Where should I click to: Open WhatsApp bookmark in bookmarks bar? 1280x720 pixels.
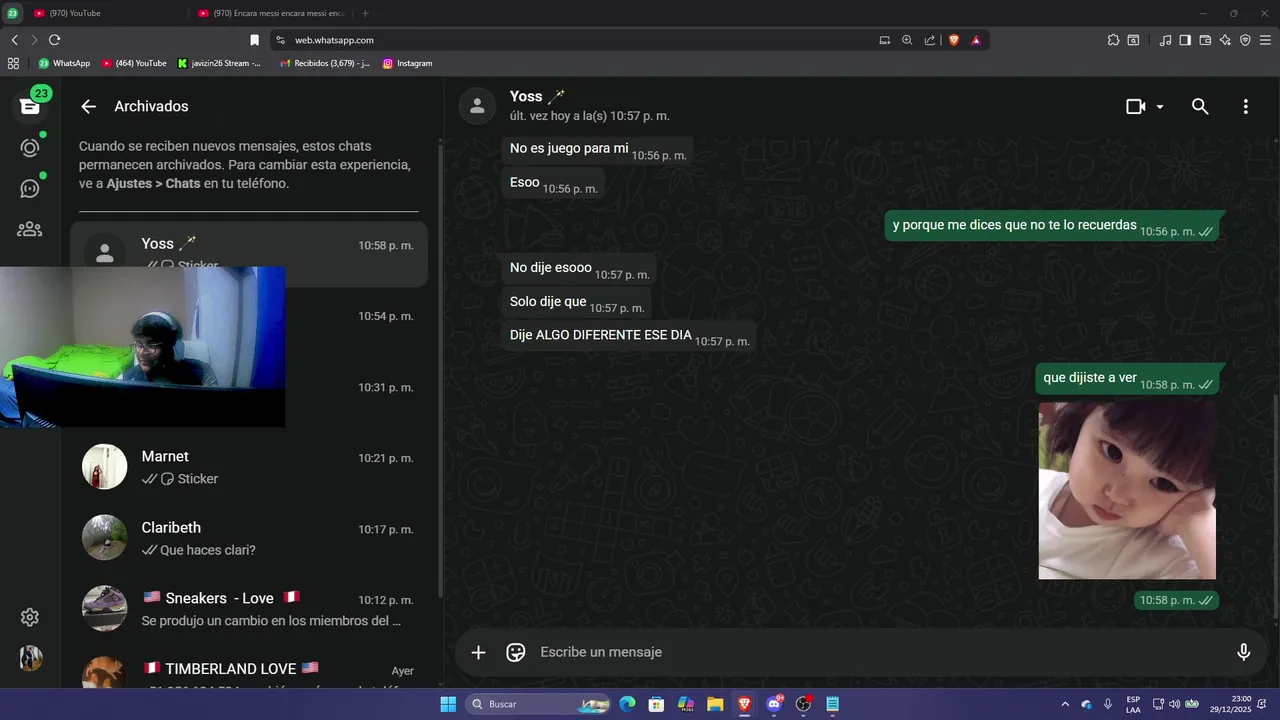tap(64, 63)
